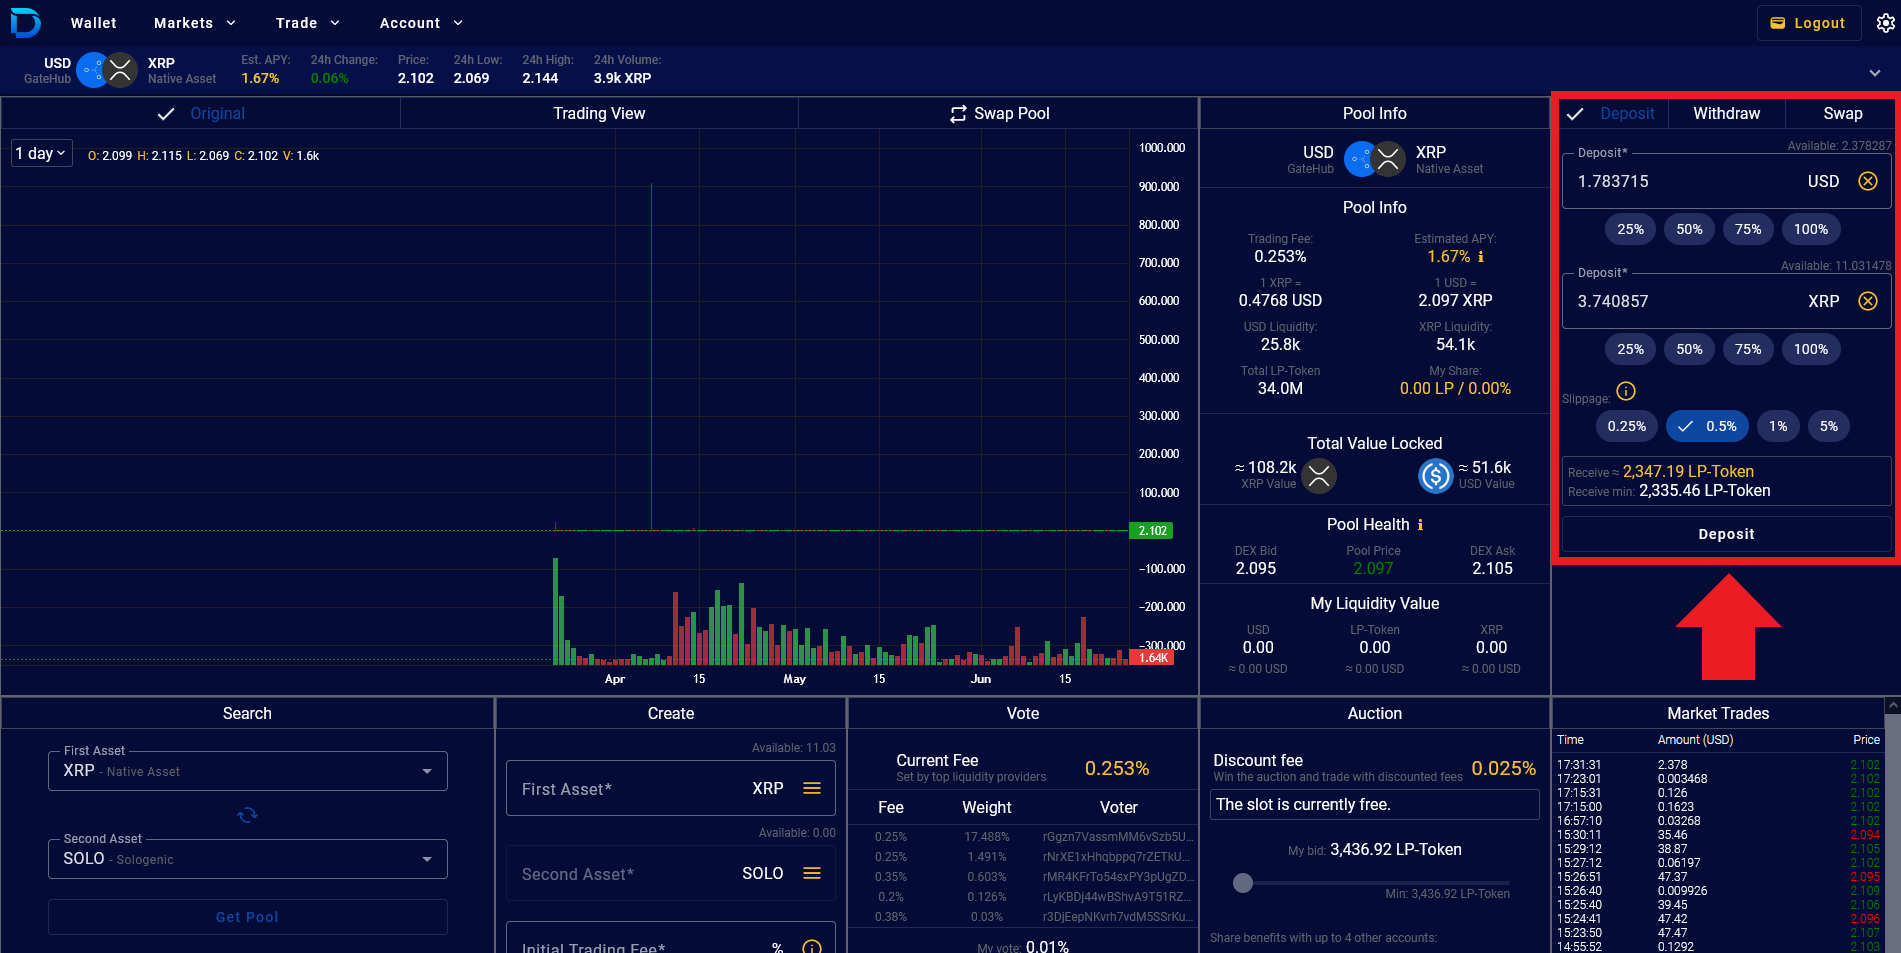Click the slippage info icon

pyautogui.click(x=1626, y=391)
